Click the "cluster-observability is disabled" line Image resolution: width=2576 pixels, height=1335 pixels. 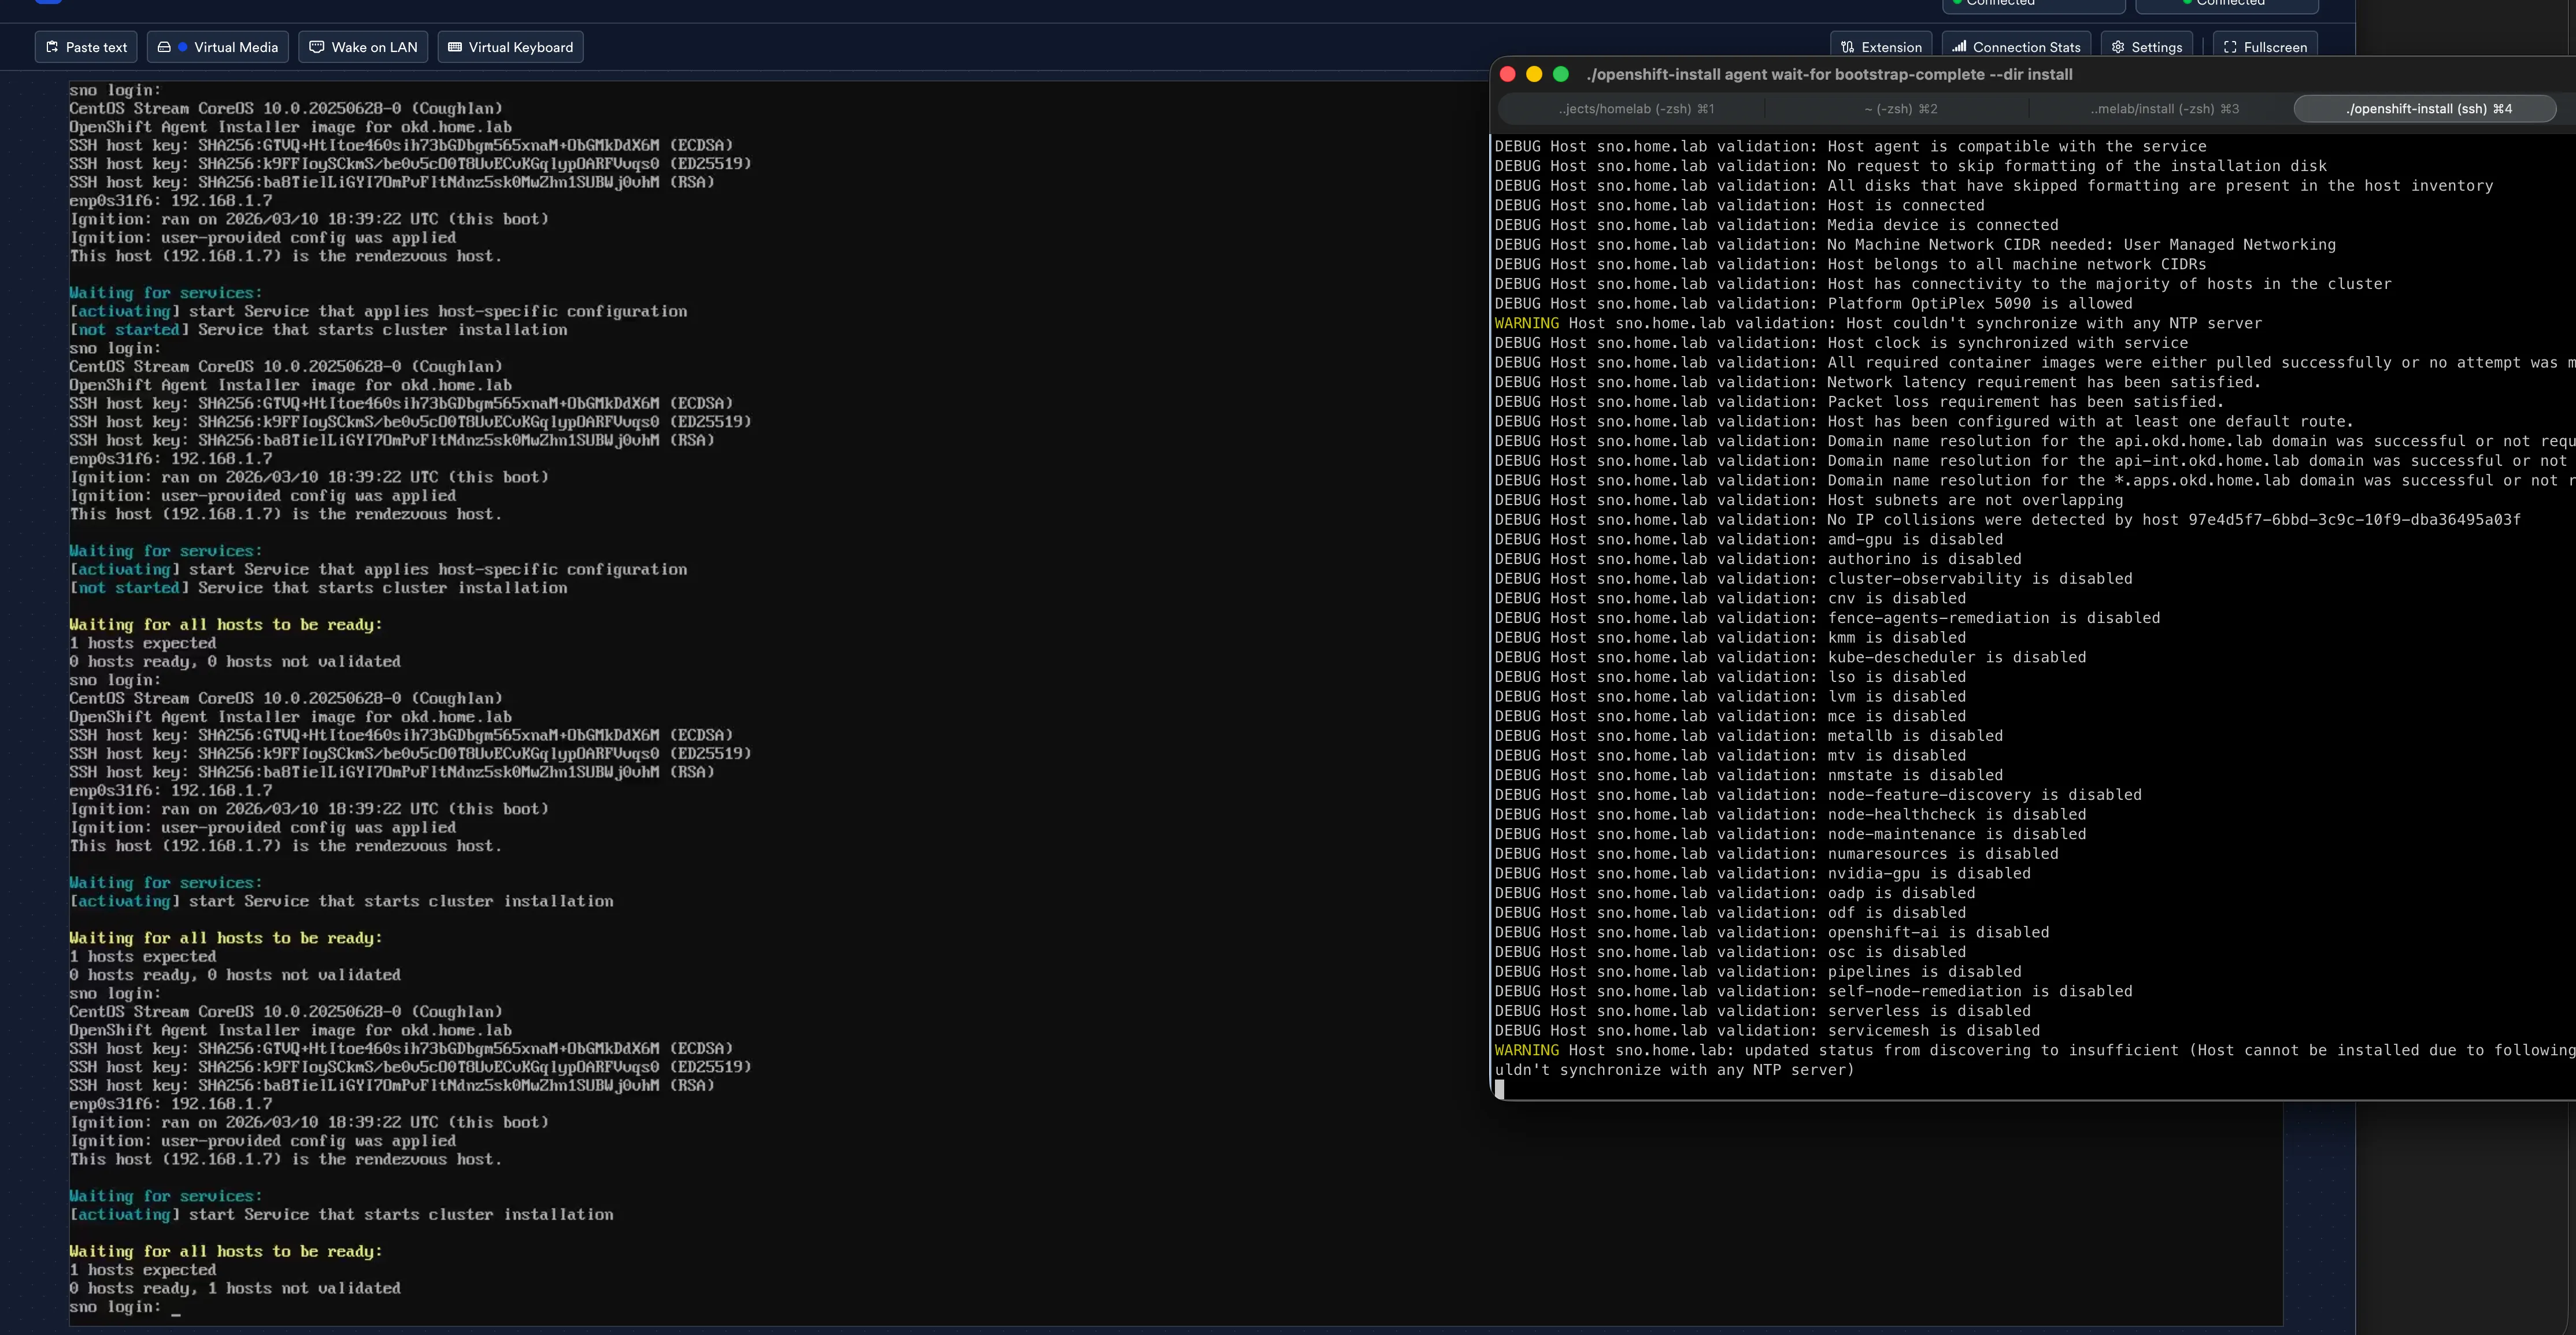[1814, 579]
